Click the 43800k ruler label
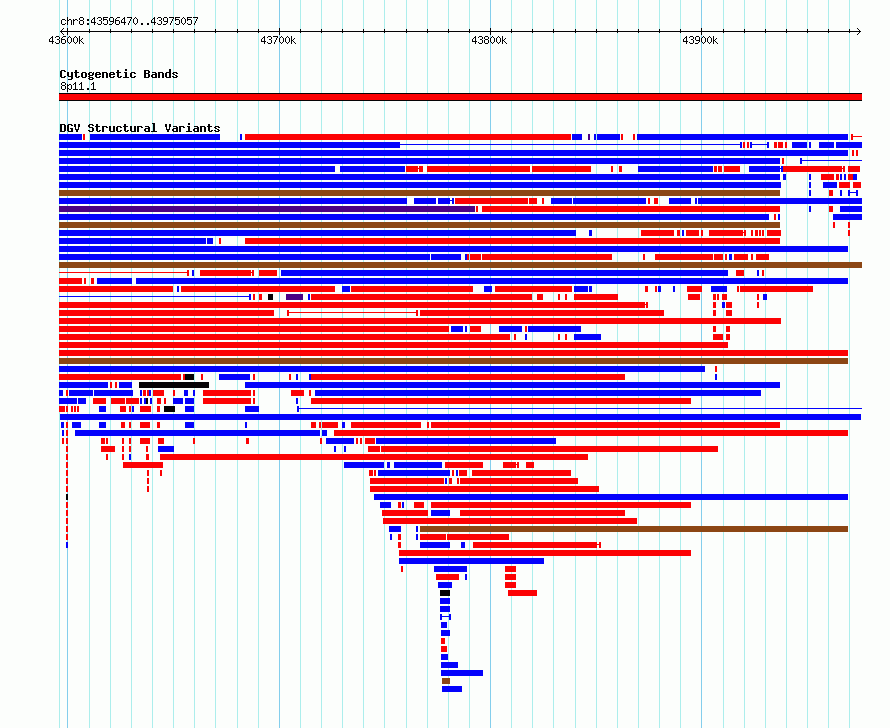 click(x=489, y=40)
